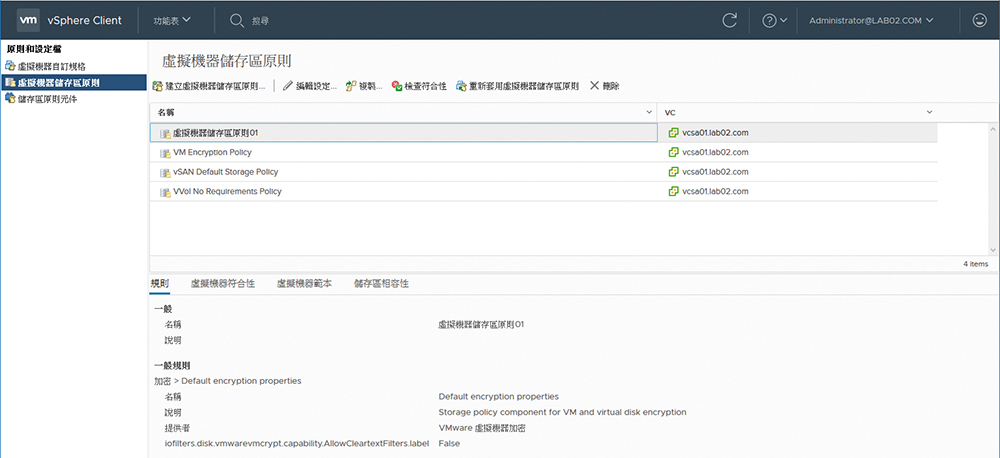Click the 儲存區原則元件 sidebar icon
This screenshot has height=458, width=1000.
tap(10, 98)
